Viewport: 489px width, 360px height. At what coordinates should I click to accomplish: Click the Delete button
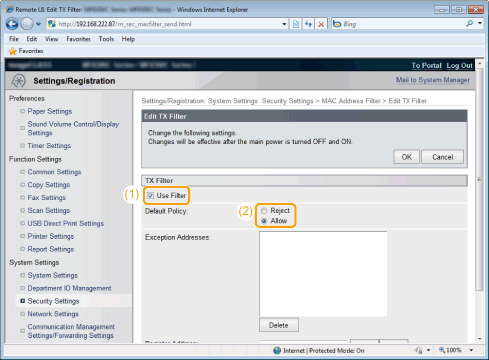point(279,325)
